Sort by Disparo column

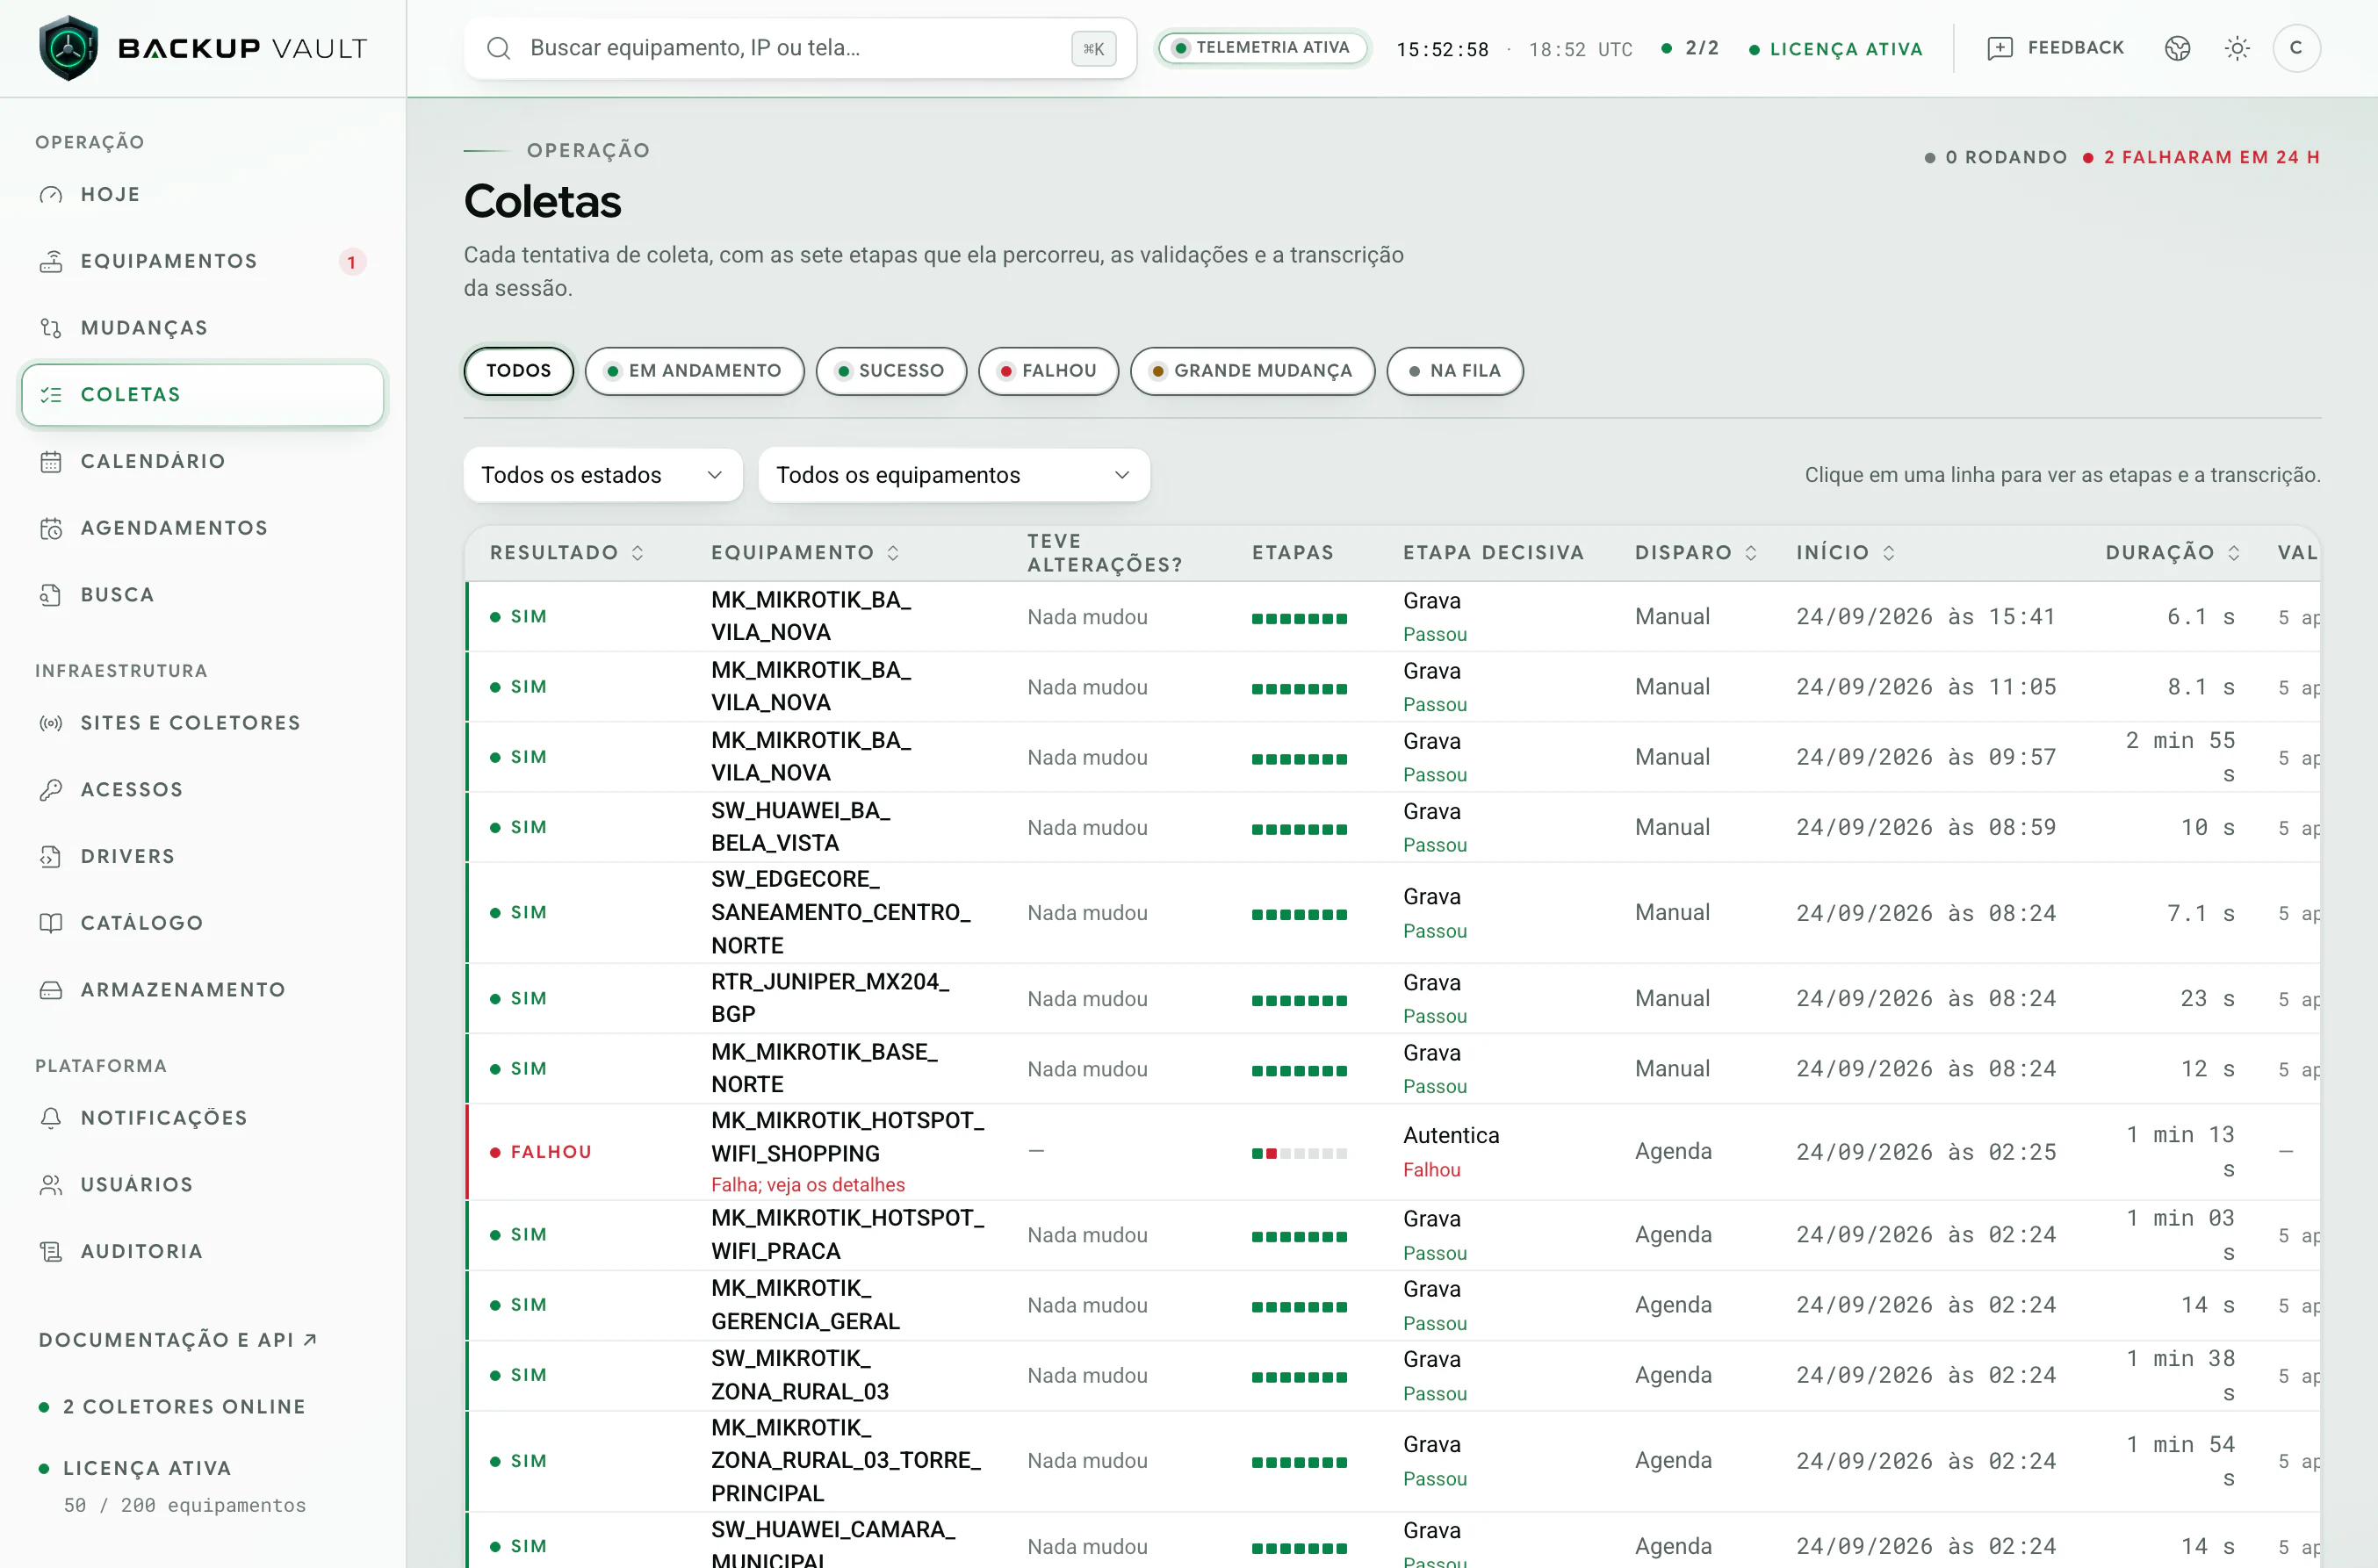pyautogui.click(x=1695, y=553)
